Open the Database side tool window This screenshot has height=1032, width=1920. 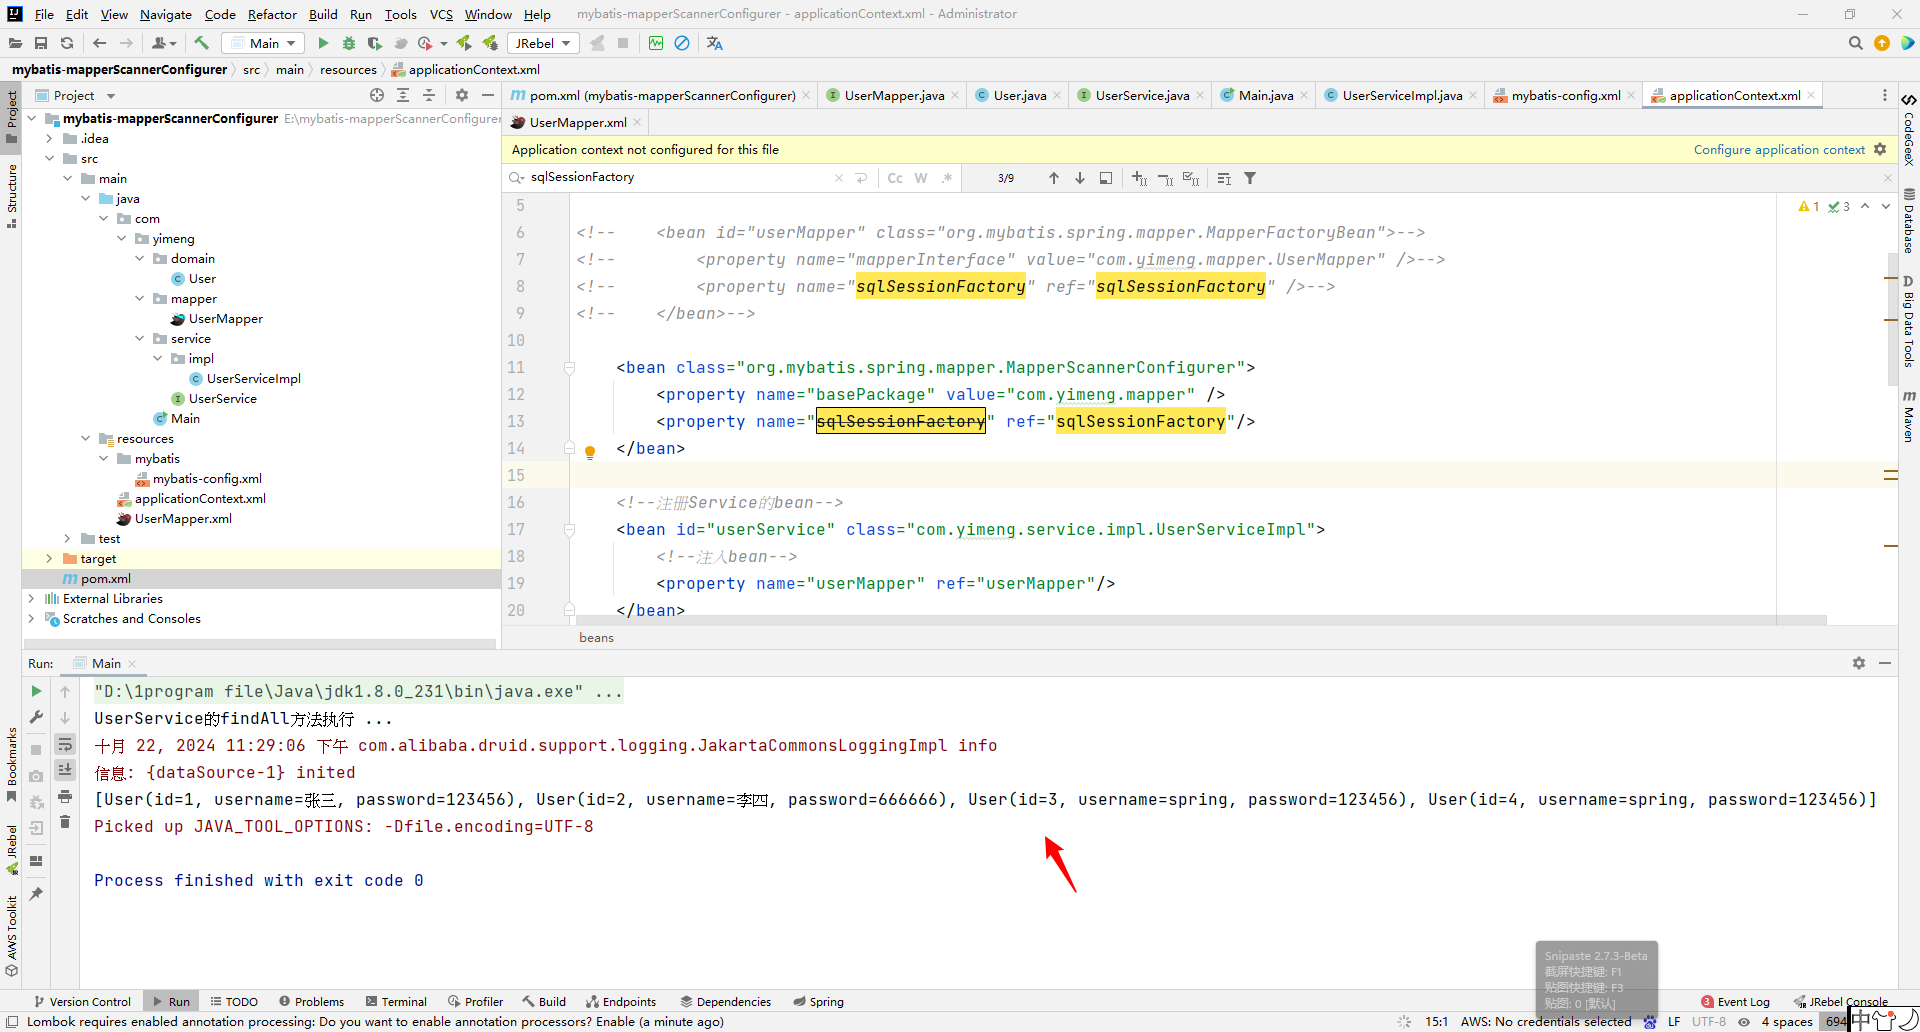point(1909,220)
